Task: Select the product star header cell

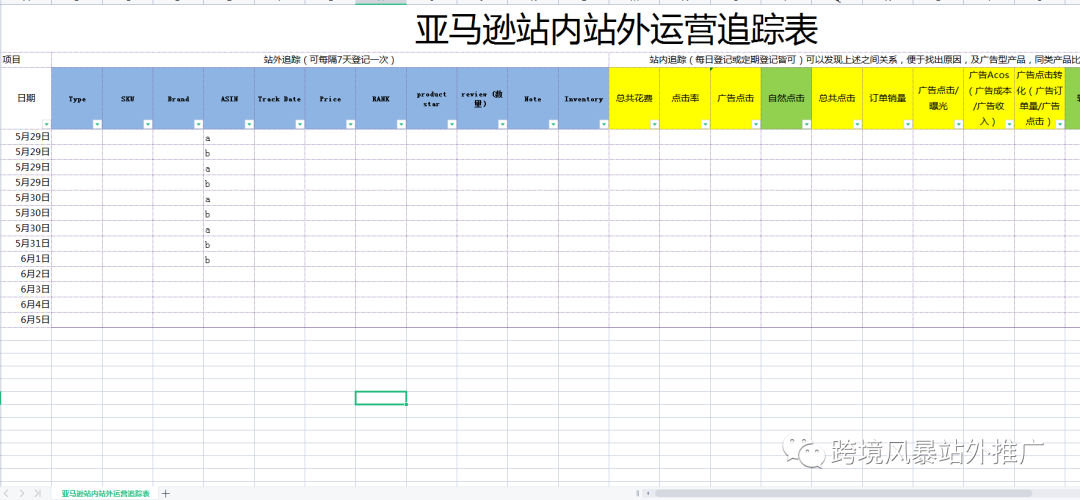Action: point(432,98)
